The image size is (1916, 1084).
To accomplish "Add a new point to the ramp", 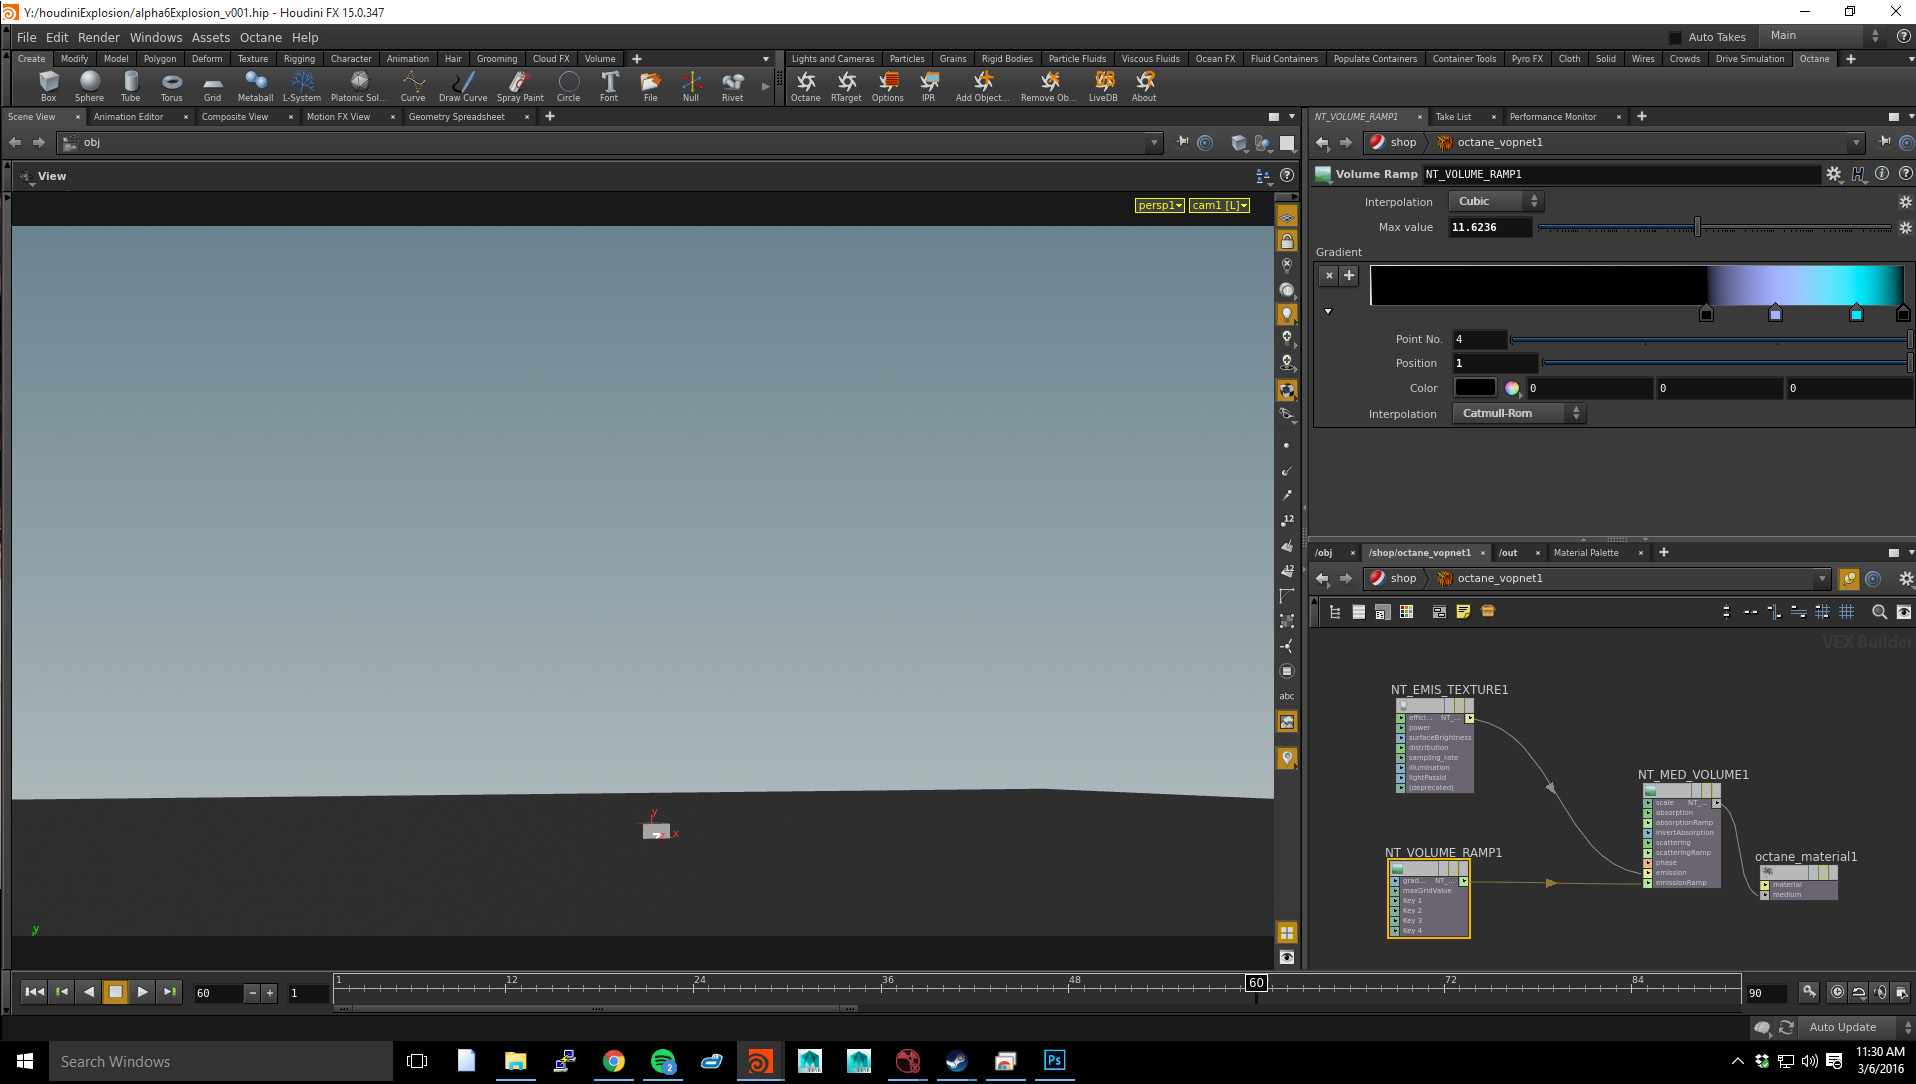I will 1349,276.
